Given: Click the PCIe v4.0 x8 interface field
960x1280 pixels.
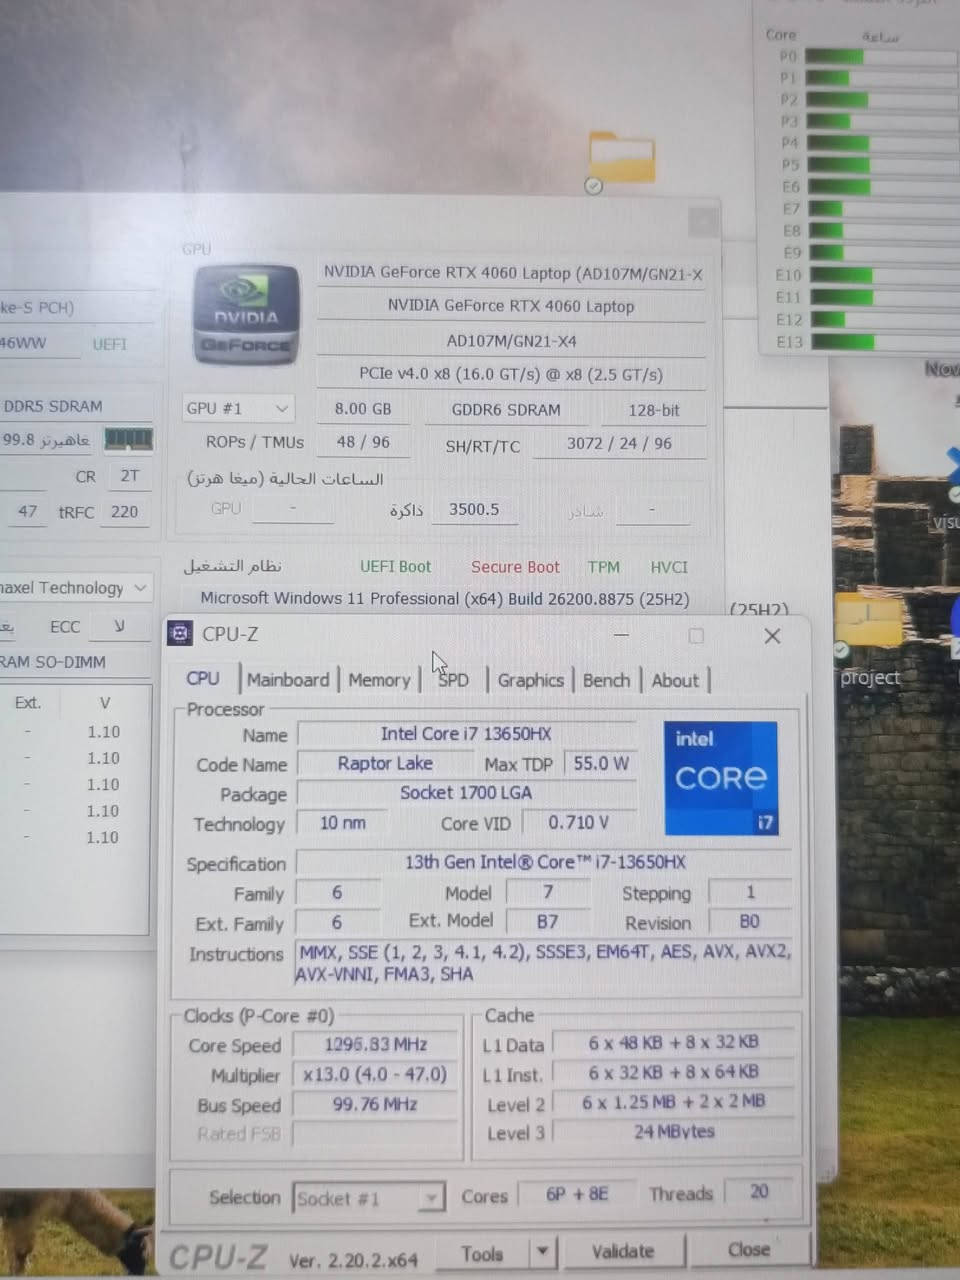Looking at the screenshot, I should pos(511,374).
